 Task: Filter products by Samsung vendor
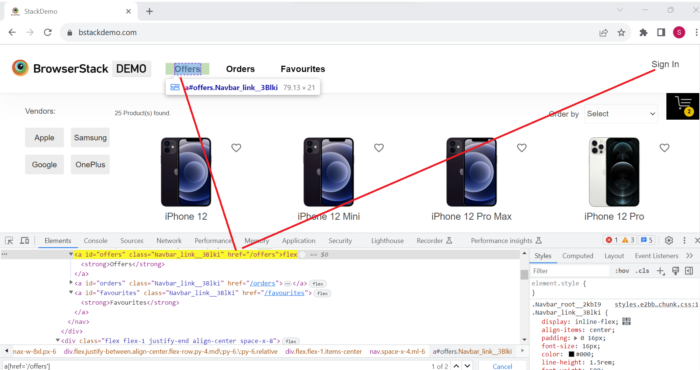click(x=90, y=138)
